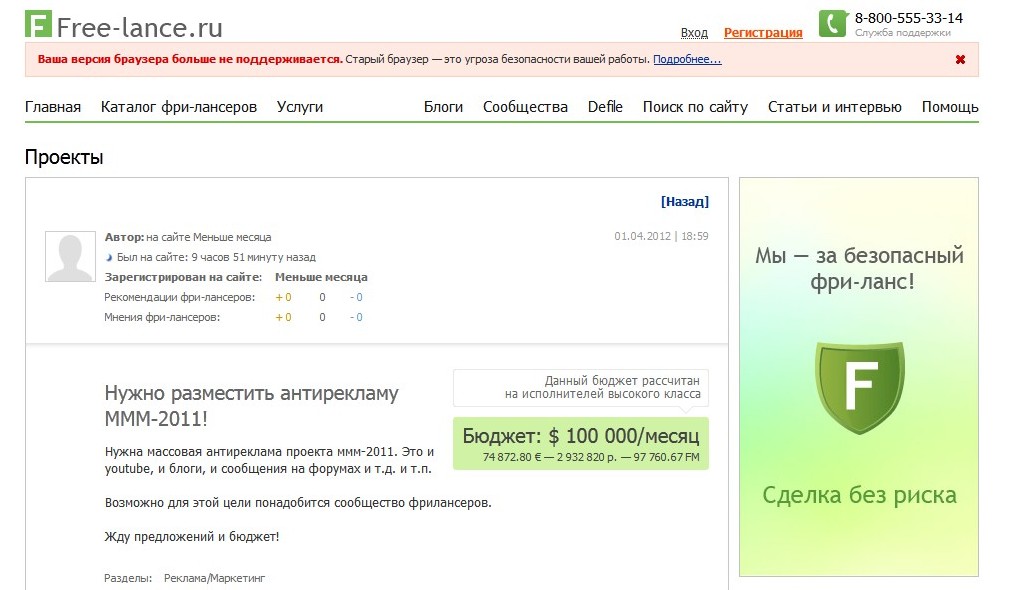Image resolution: width=1015 pixels, height=590 pixels.
Task: Open the Реклама/Маркетинг category link
Action: click(215, 578)
